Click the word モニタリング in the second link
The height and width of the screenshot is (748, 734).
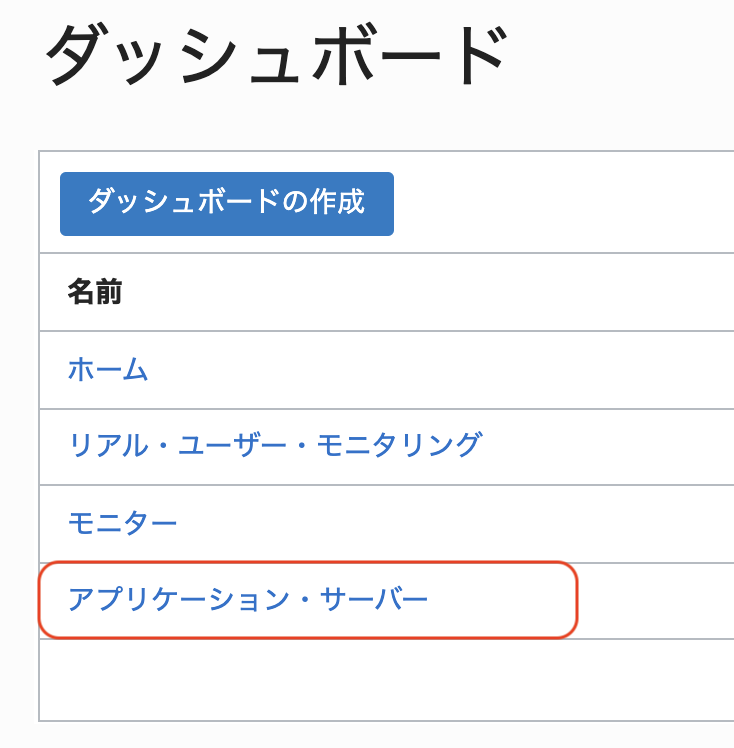[399, 445]
